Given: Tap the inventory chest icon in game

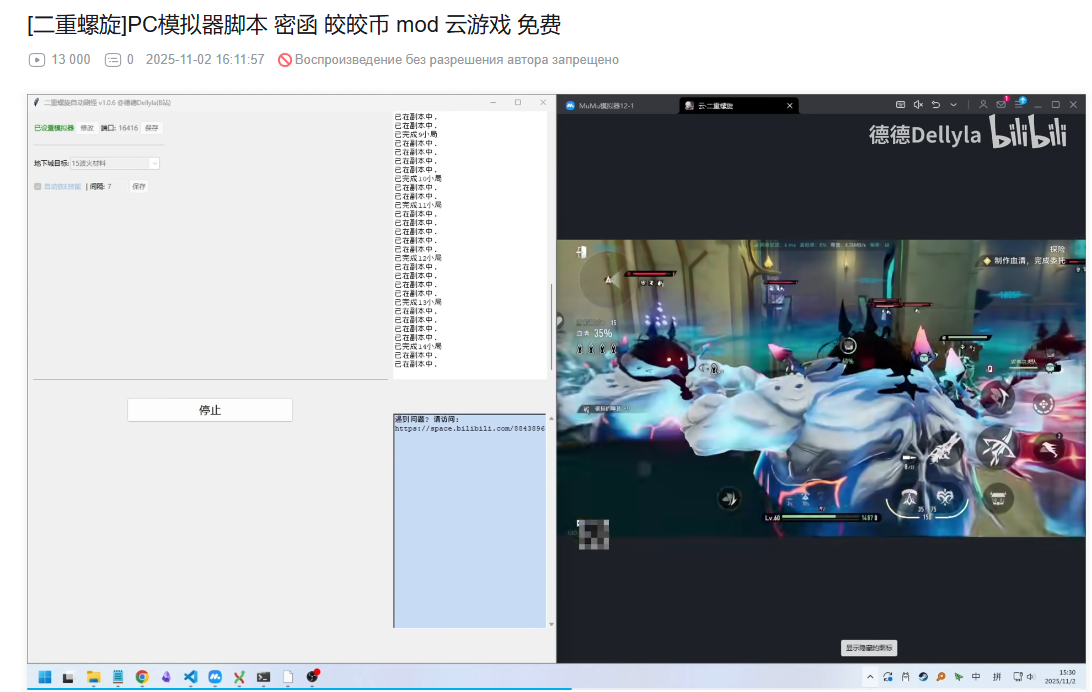Looking at the screenshot, I should [998, 498].
